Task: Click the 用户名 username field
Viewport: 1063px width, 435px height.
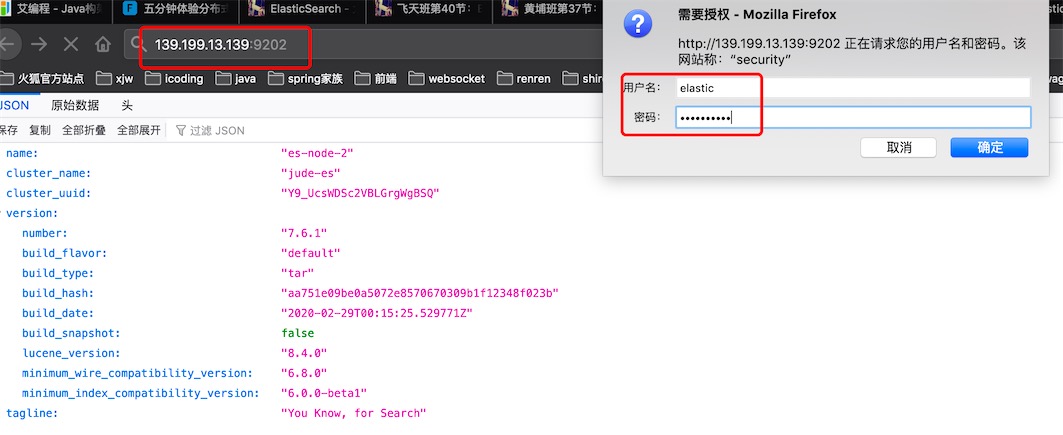Action: 852,87
